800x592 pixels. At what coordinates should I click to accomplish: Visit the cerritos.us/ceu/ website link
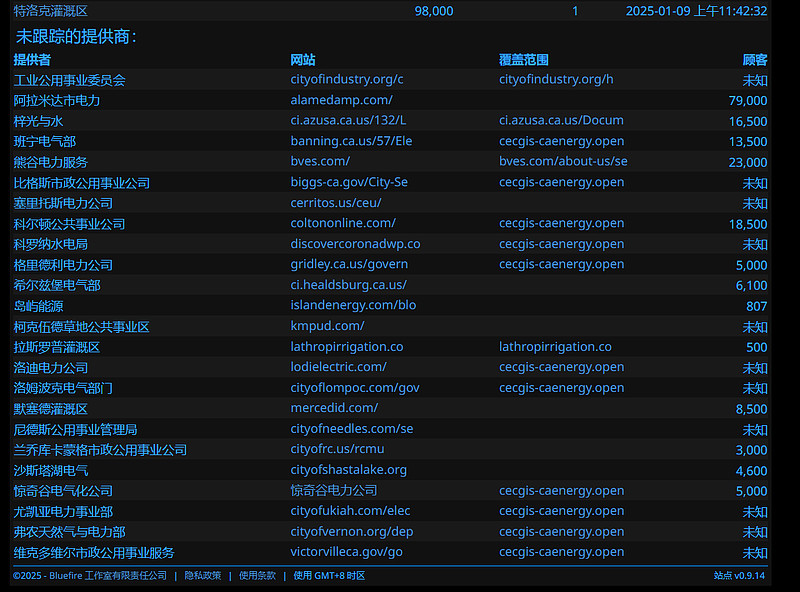pyautogui.click(x=336, y=203)
